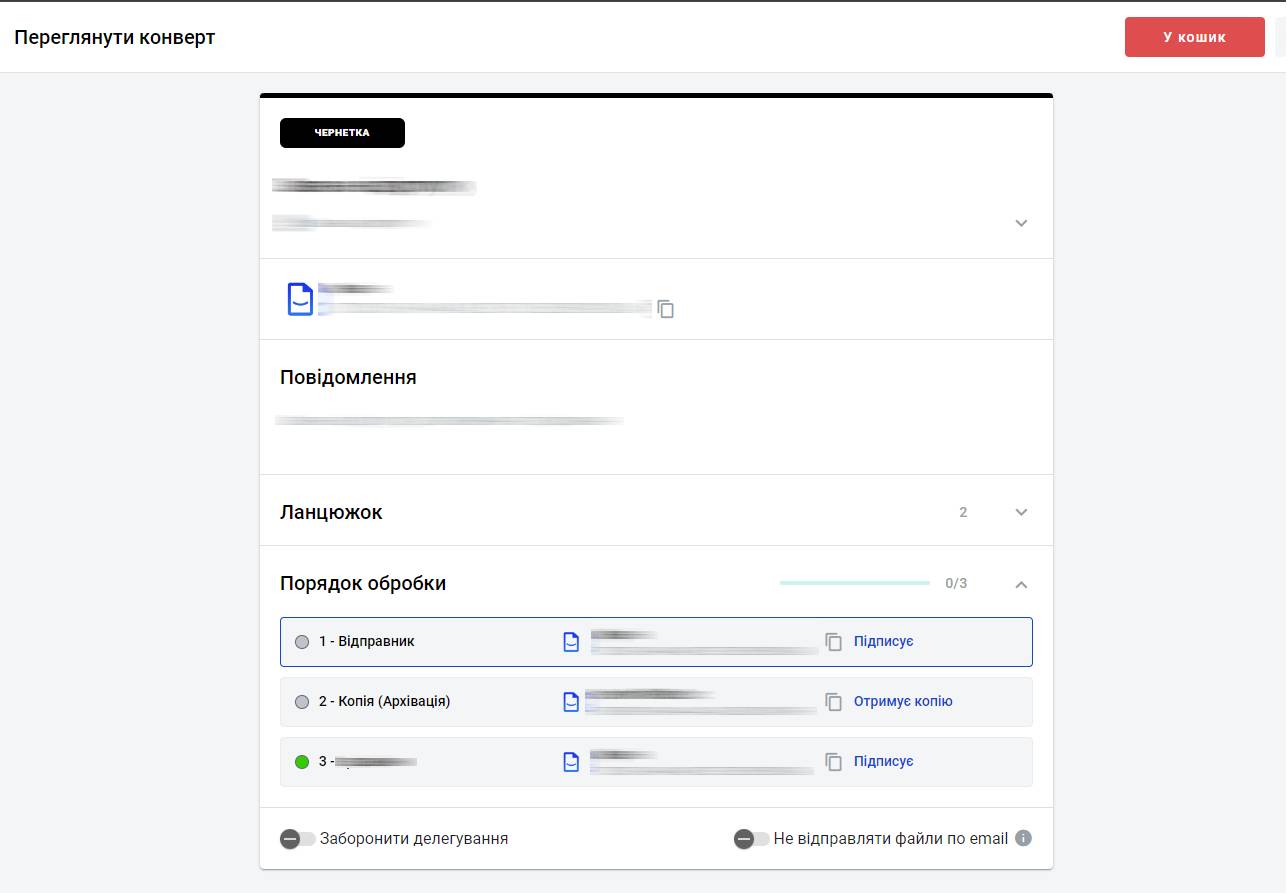The width and height of the screenshot is (1287, 893).
Task: Click the grey status dot in the "2 - Копія (Архівація)" row
Action: click(302, 702)
